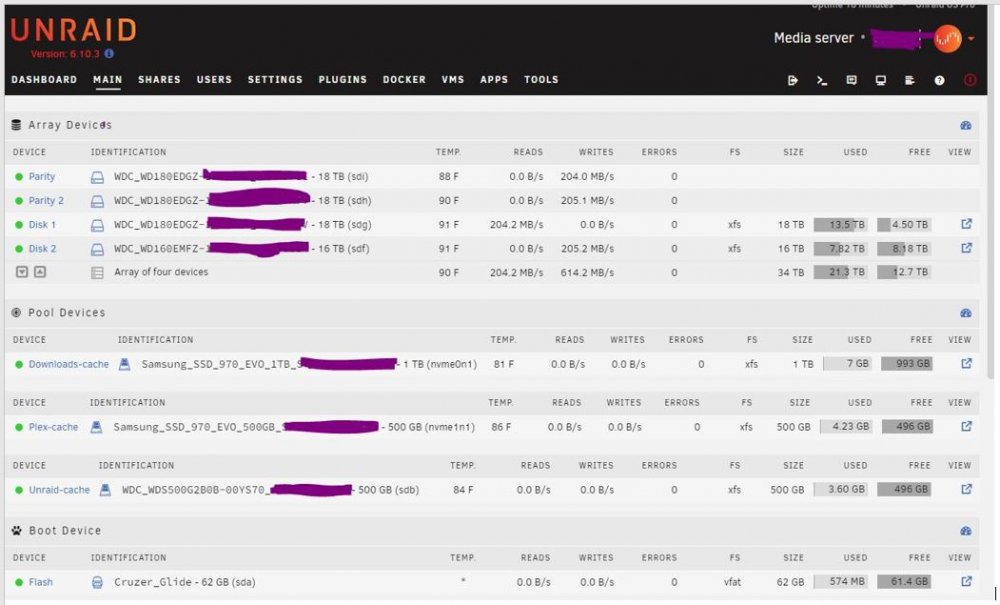Click the Disk 1 green status indicator
The width and height of the screenshot is (1000, 605).
pos(19,225)
